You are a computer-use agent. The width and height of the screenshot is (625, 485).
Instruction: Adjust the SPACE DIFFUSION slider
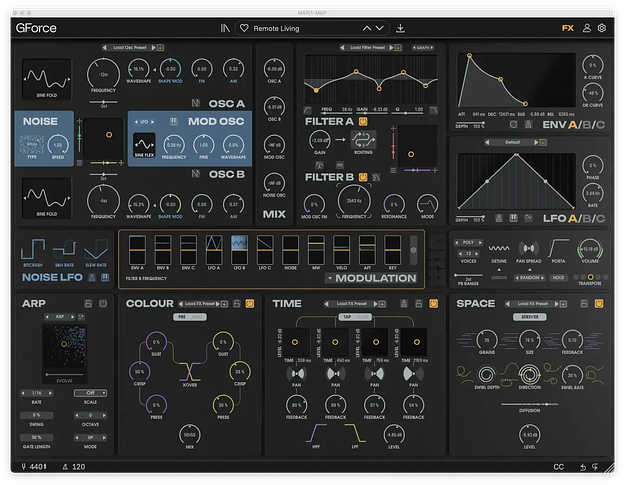pos(530,404)
